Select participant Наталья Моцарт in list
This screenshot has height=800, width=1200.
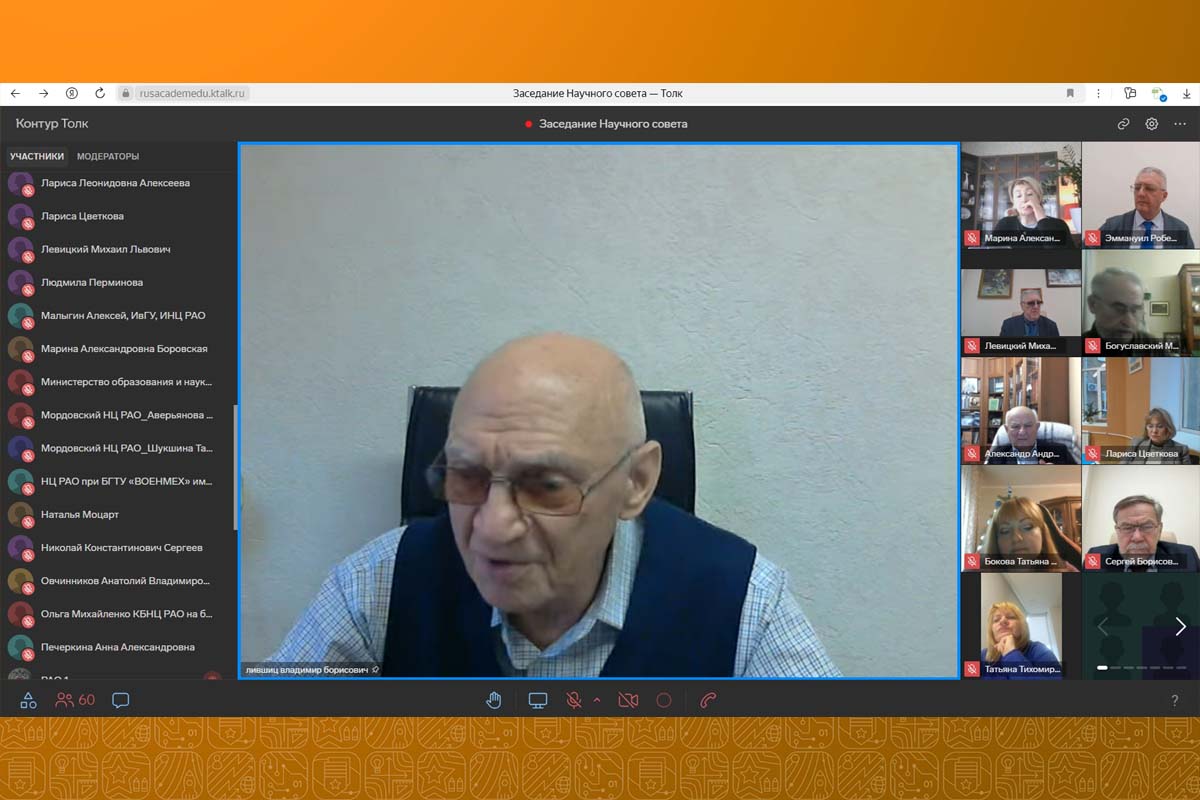coord(80,514)
